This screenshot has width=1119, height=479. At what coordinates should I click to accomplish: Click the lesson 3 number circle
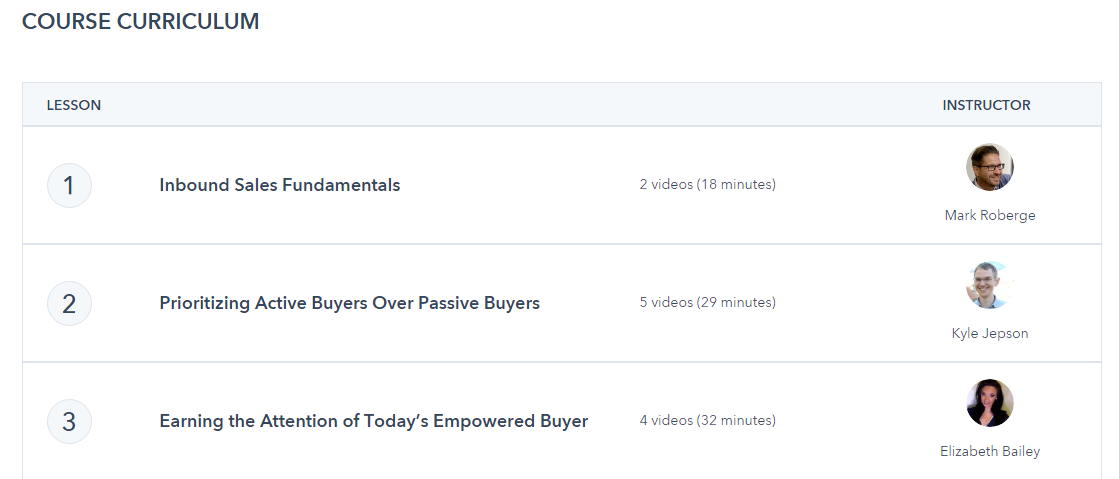pyautogui.click(x=69, y=421)
